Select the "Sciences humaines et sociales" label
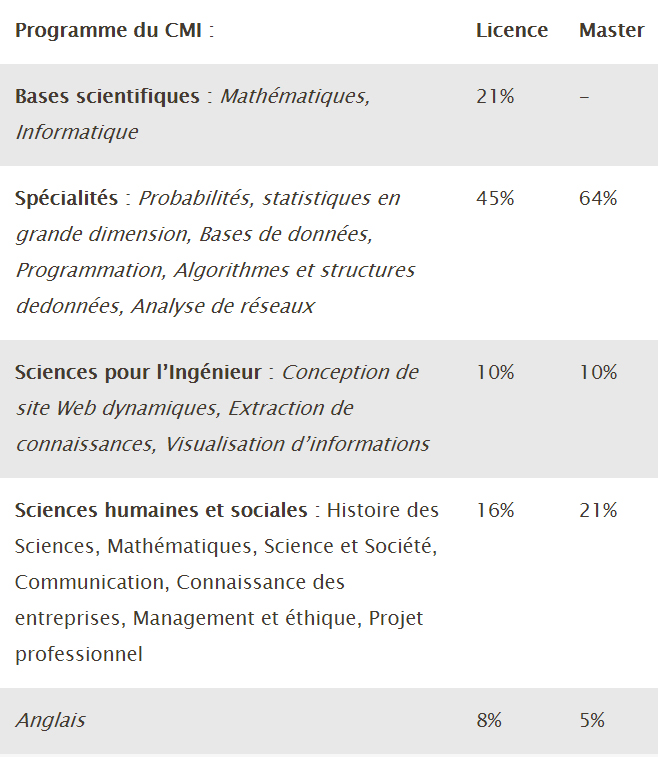Viewport: 658px width, 757px height. [161, 510]
